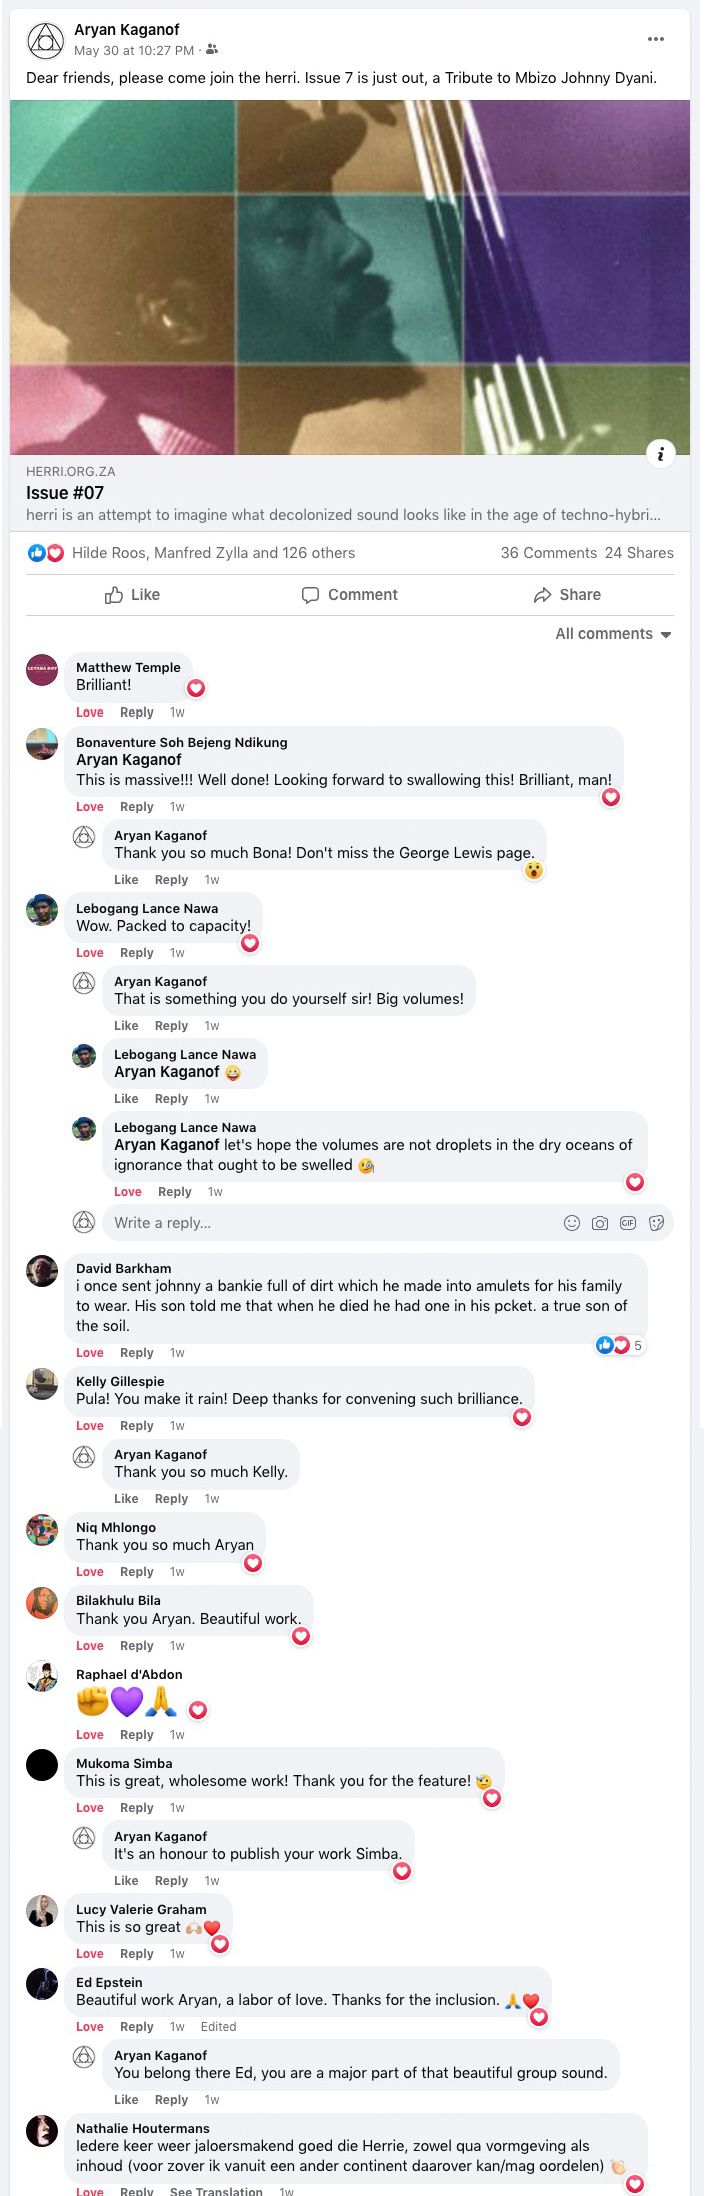Click the emoji icon in reply box
This screenshot has width=706, height=2196.
click(x=572, y=1223)
